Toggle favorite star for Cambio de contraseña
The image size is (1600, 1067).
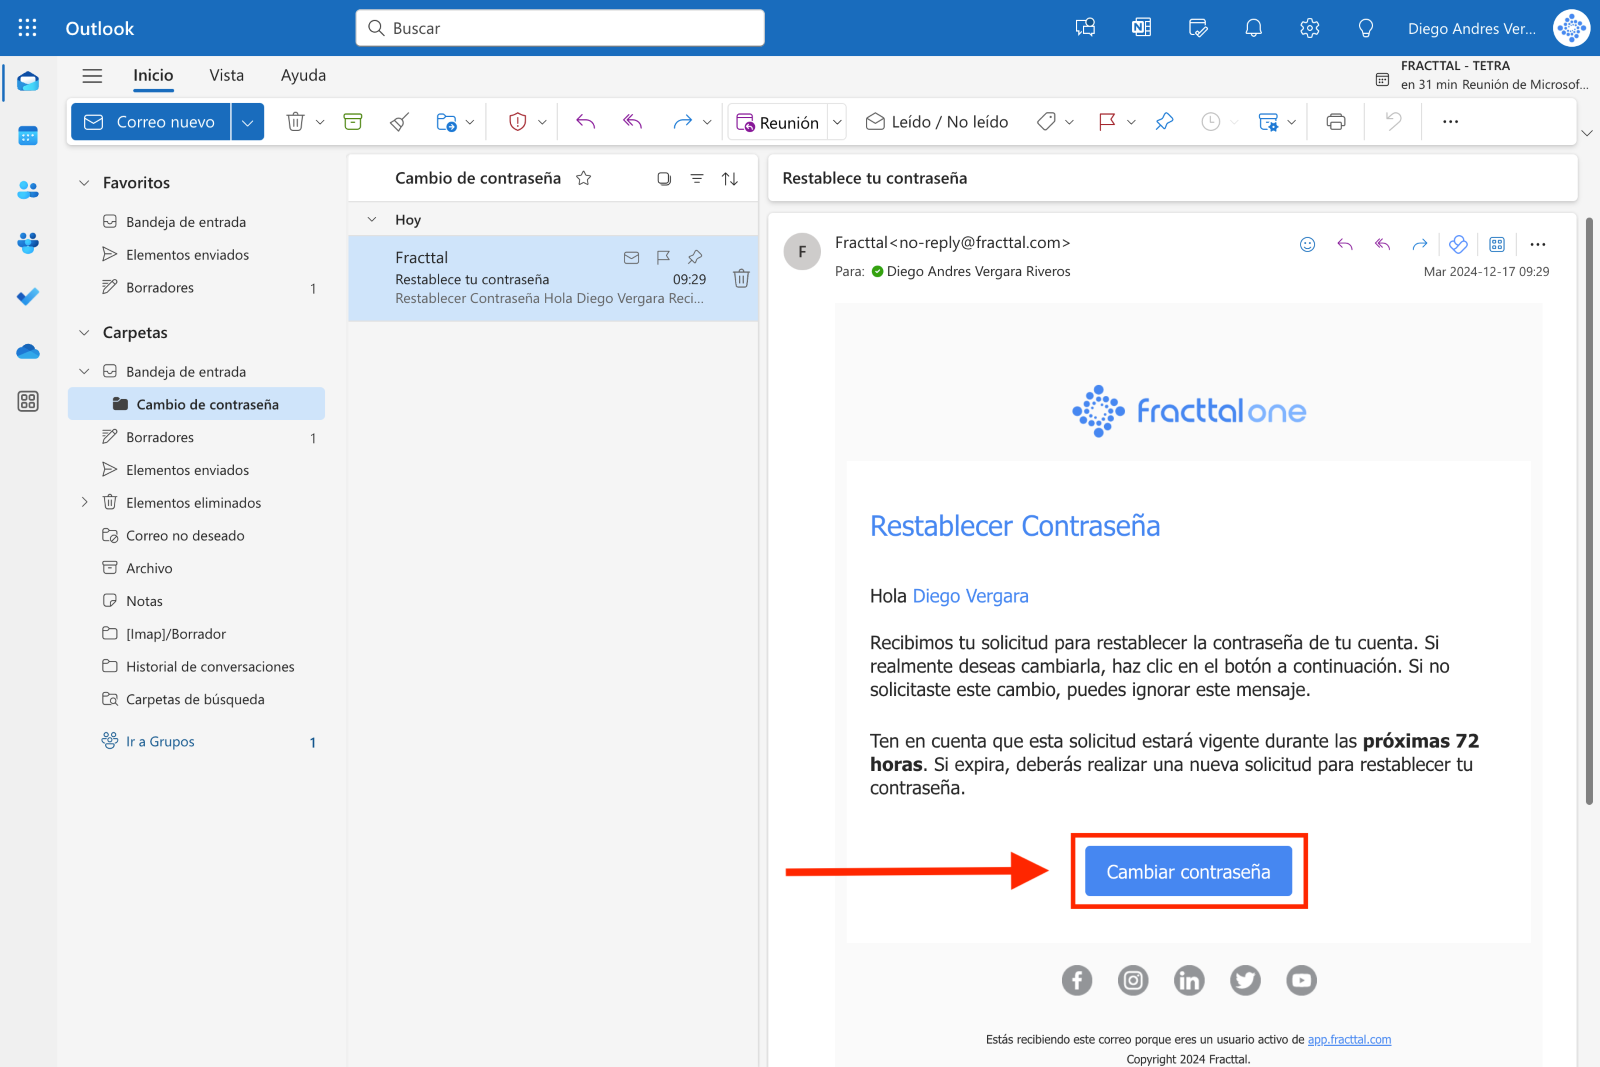pyautogui.click(x=584, y=178)
